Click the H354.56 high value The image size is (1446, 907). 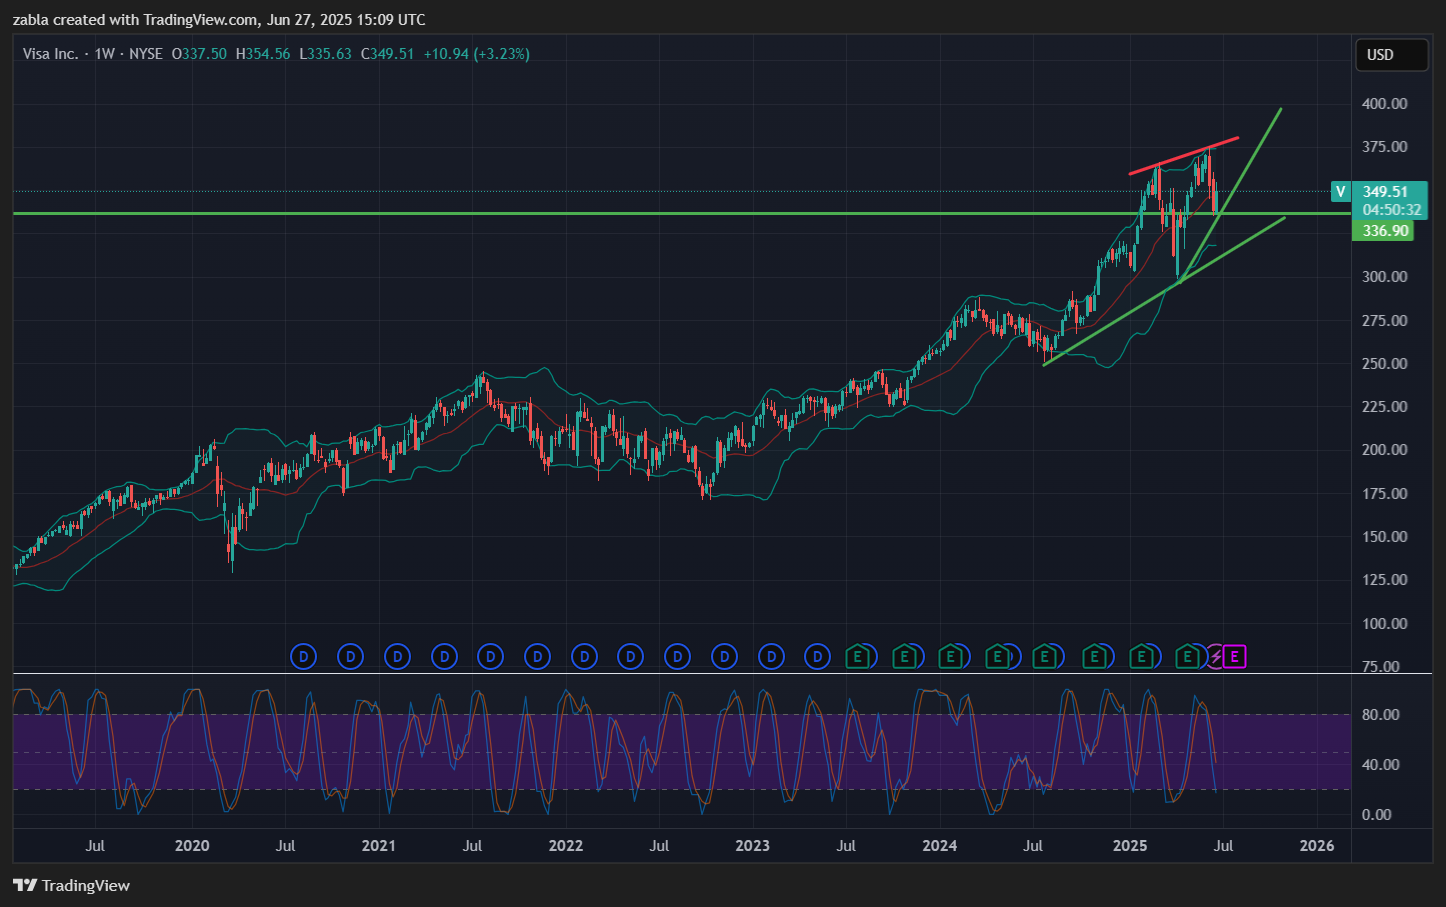click(263, 54)
